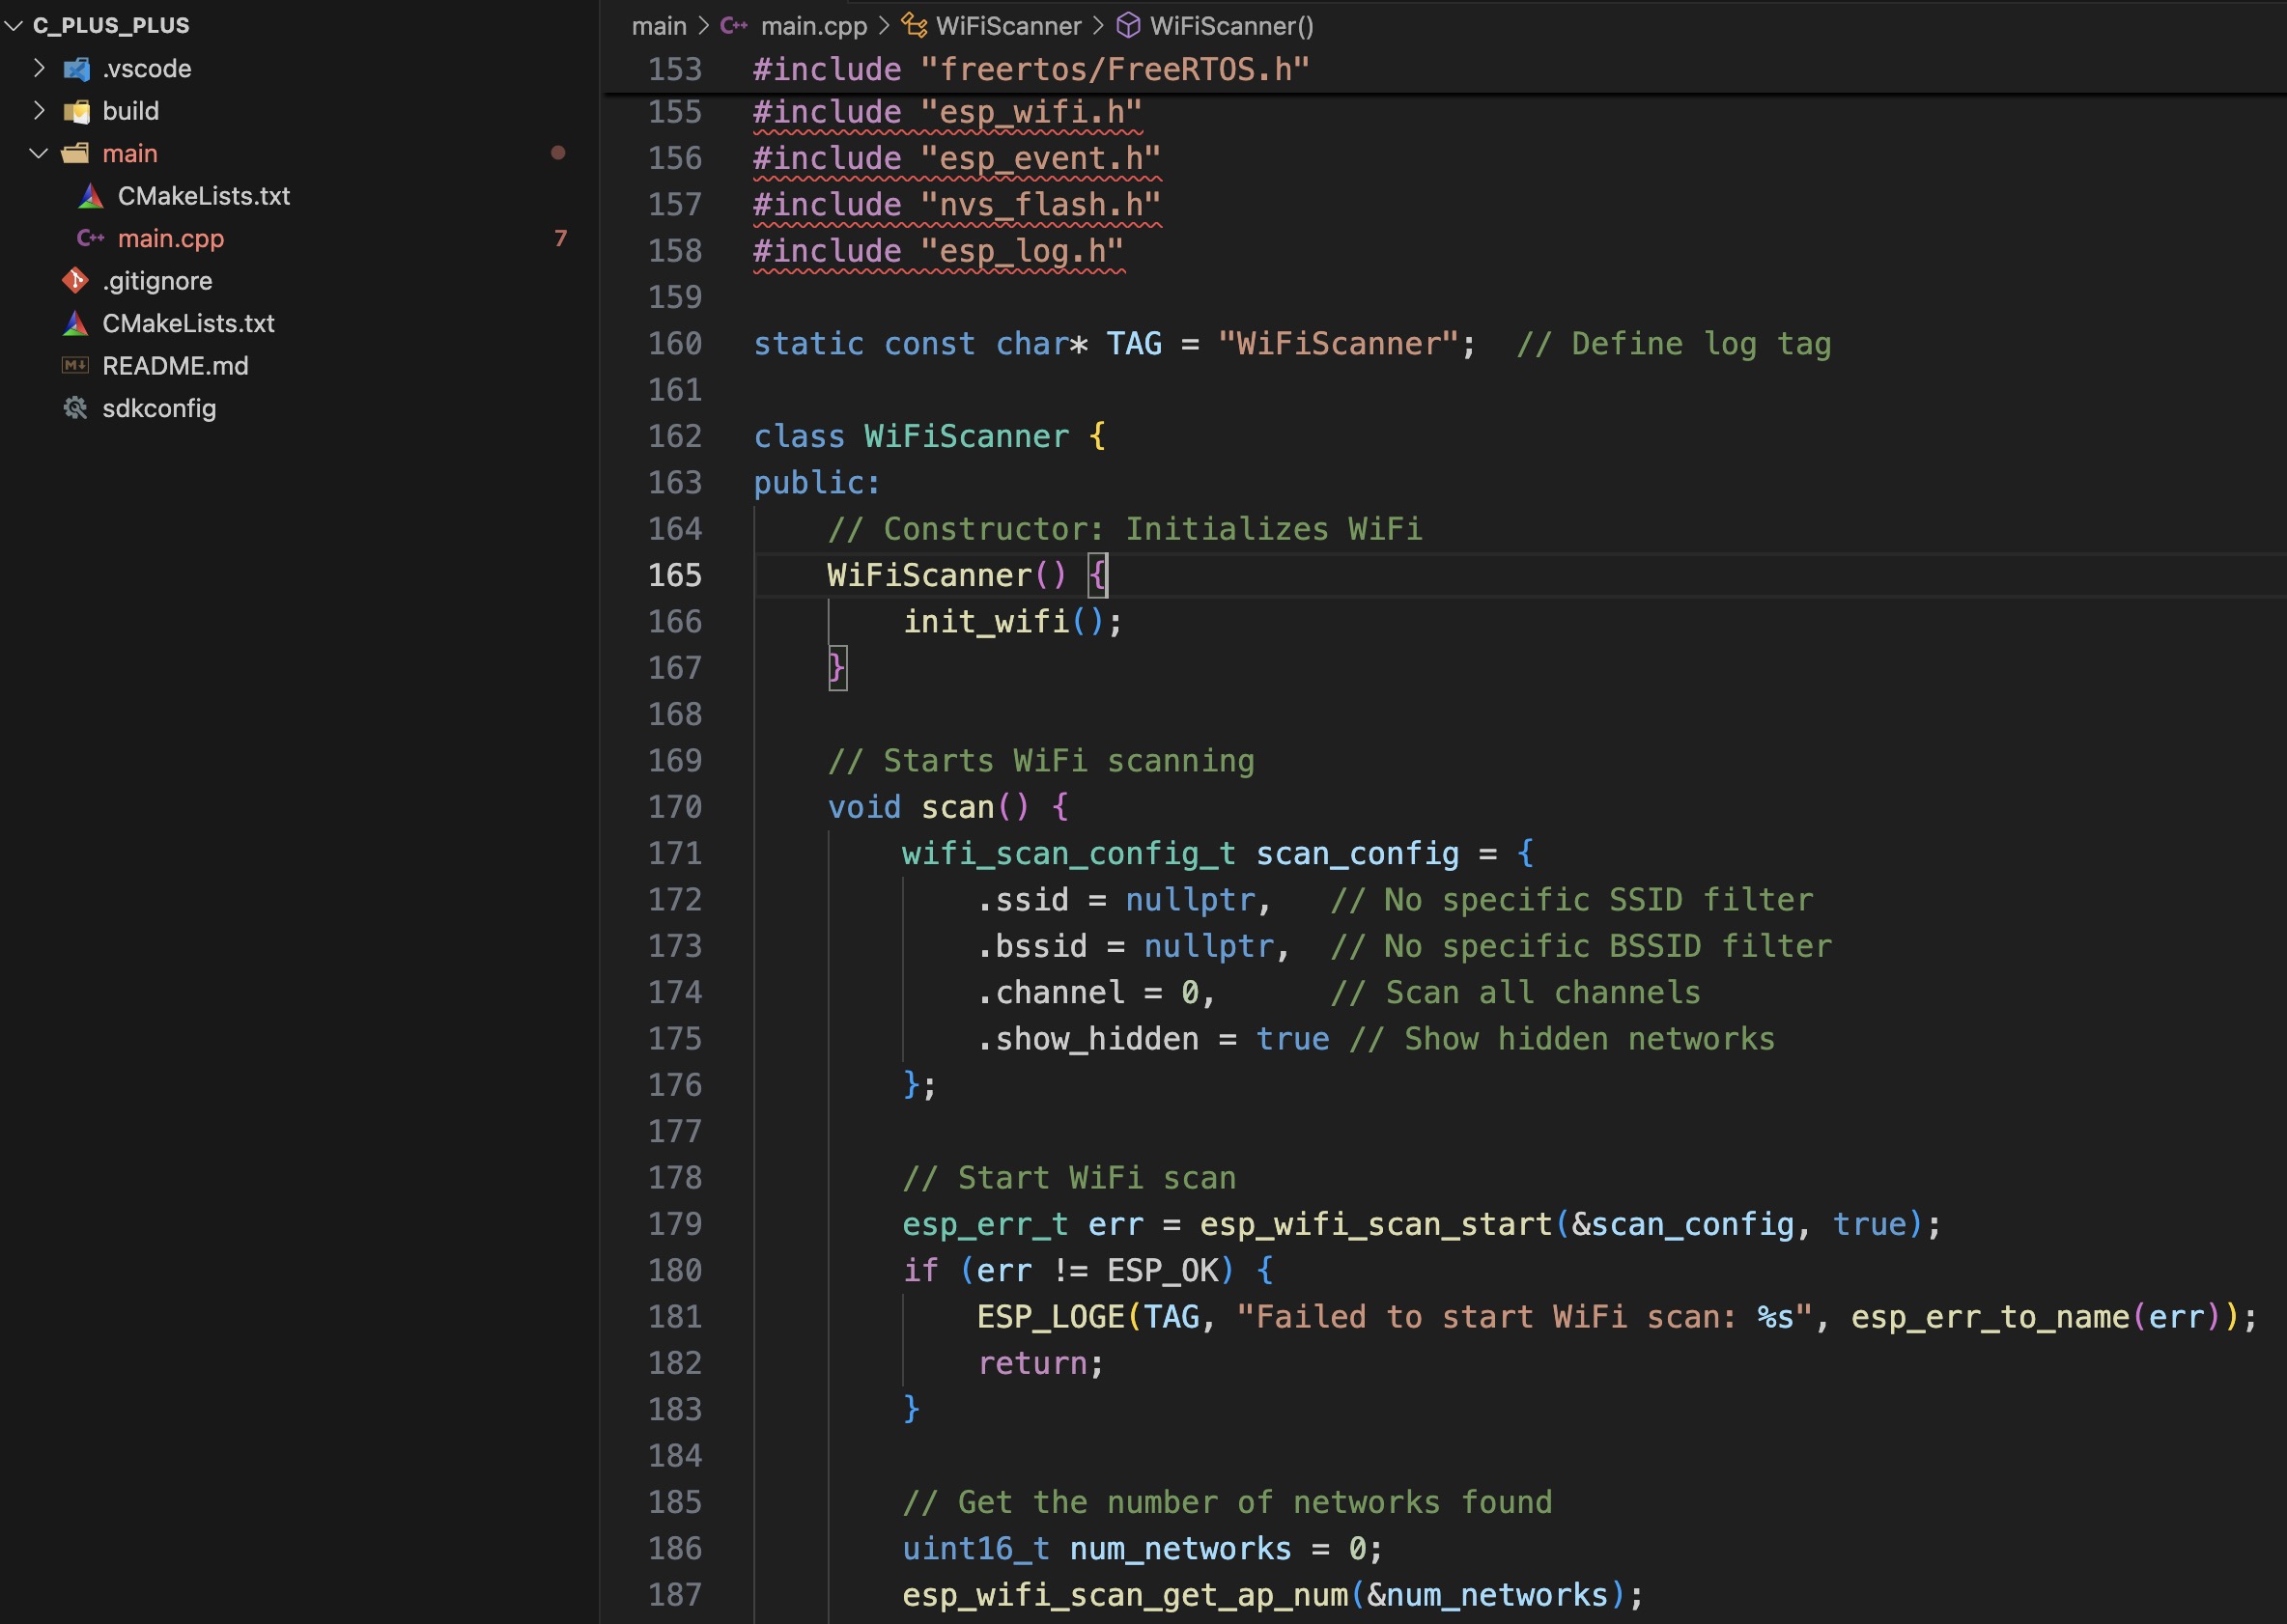The width and height of the screenshot is (2287, 1624).
Task: Click the C++ icon in the breadcrumb
Action: pyautogui.click(x=734, y=26)
